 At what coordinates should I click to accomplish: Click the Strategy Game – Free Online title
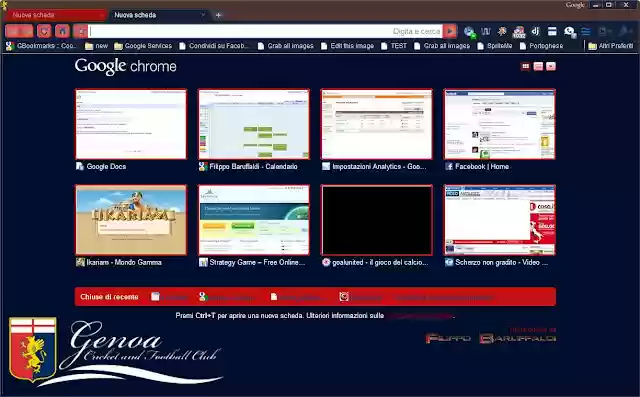(257, 262)
